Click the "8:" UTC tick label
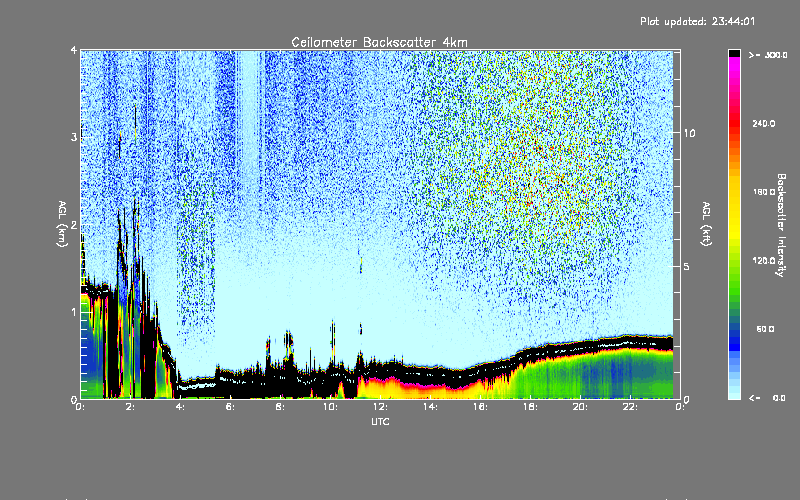This screenshot has width=800, height=500. click(280, 407)
